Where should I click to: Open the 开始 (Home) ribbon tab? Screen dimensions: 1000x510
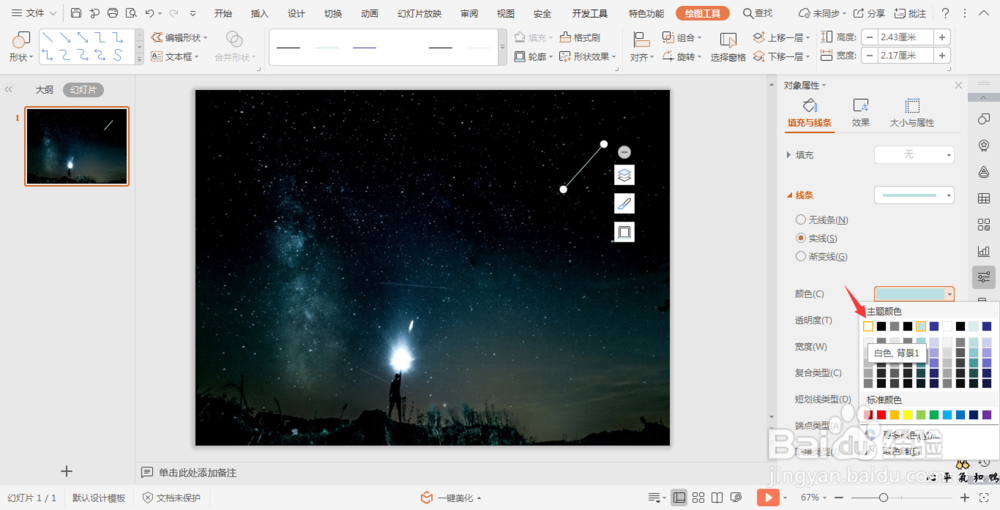pyautogui.click(x=223, y=13)
